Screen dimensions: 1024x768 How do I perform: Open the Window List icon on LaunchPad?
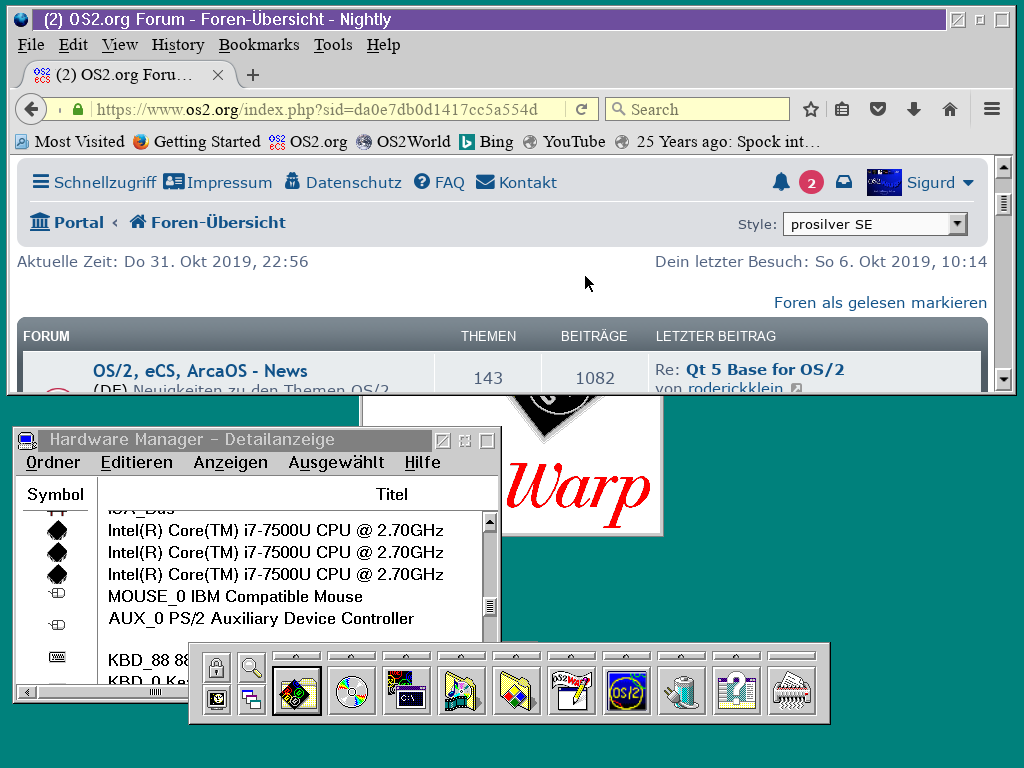tap(251, 700)
